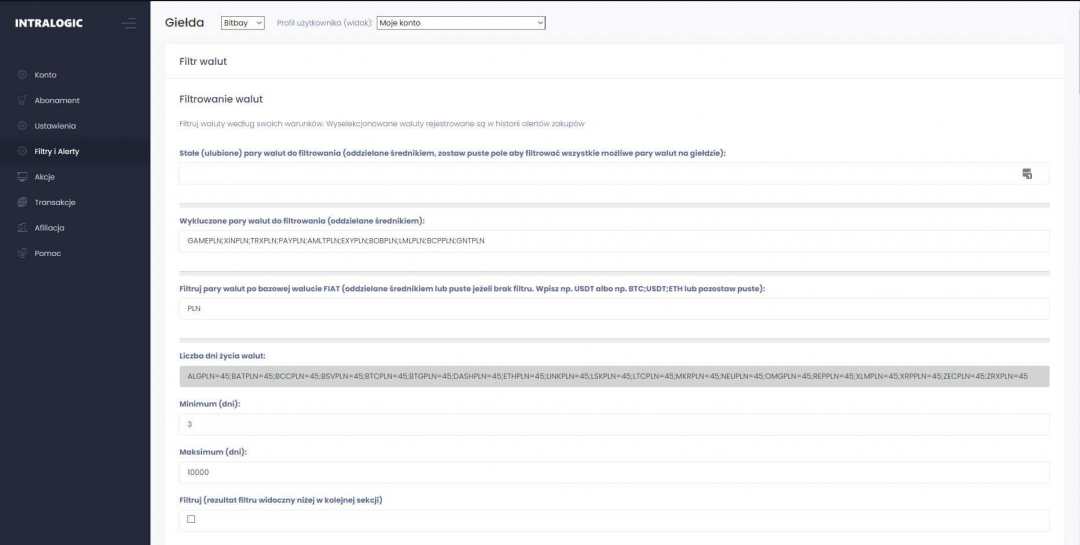Click the Minimum (dni) input field
The height and width of the screenshot is (545, 1080).
pyautogui.click(x=614, y=425)
